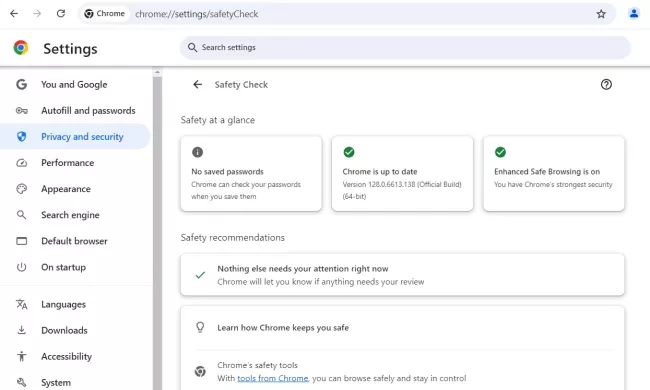This screenshot has width=650, height=390.
Task: Open Appearance settings
Action: click(75, 189)
